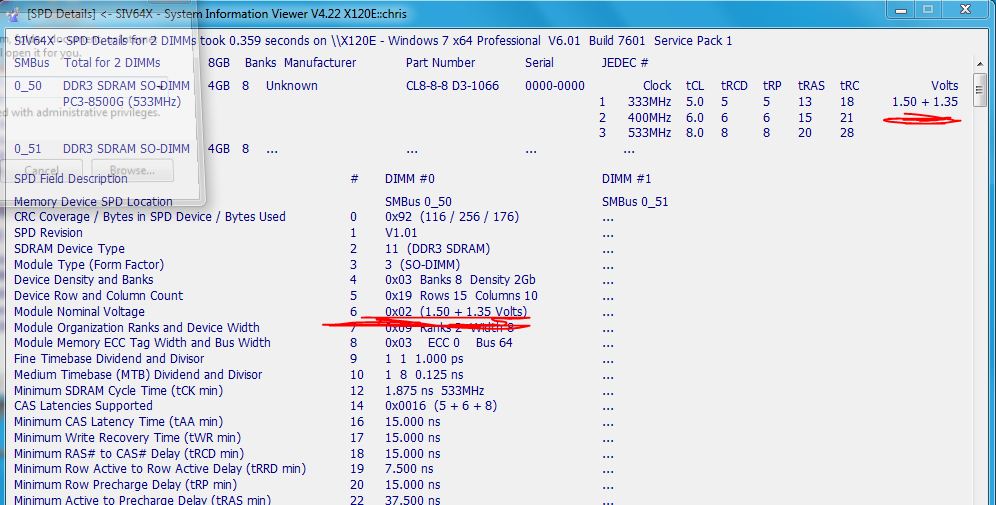Click 'Module Type (Form Factor)' row label

click(89, 265)
